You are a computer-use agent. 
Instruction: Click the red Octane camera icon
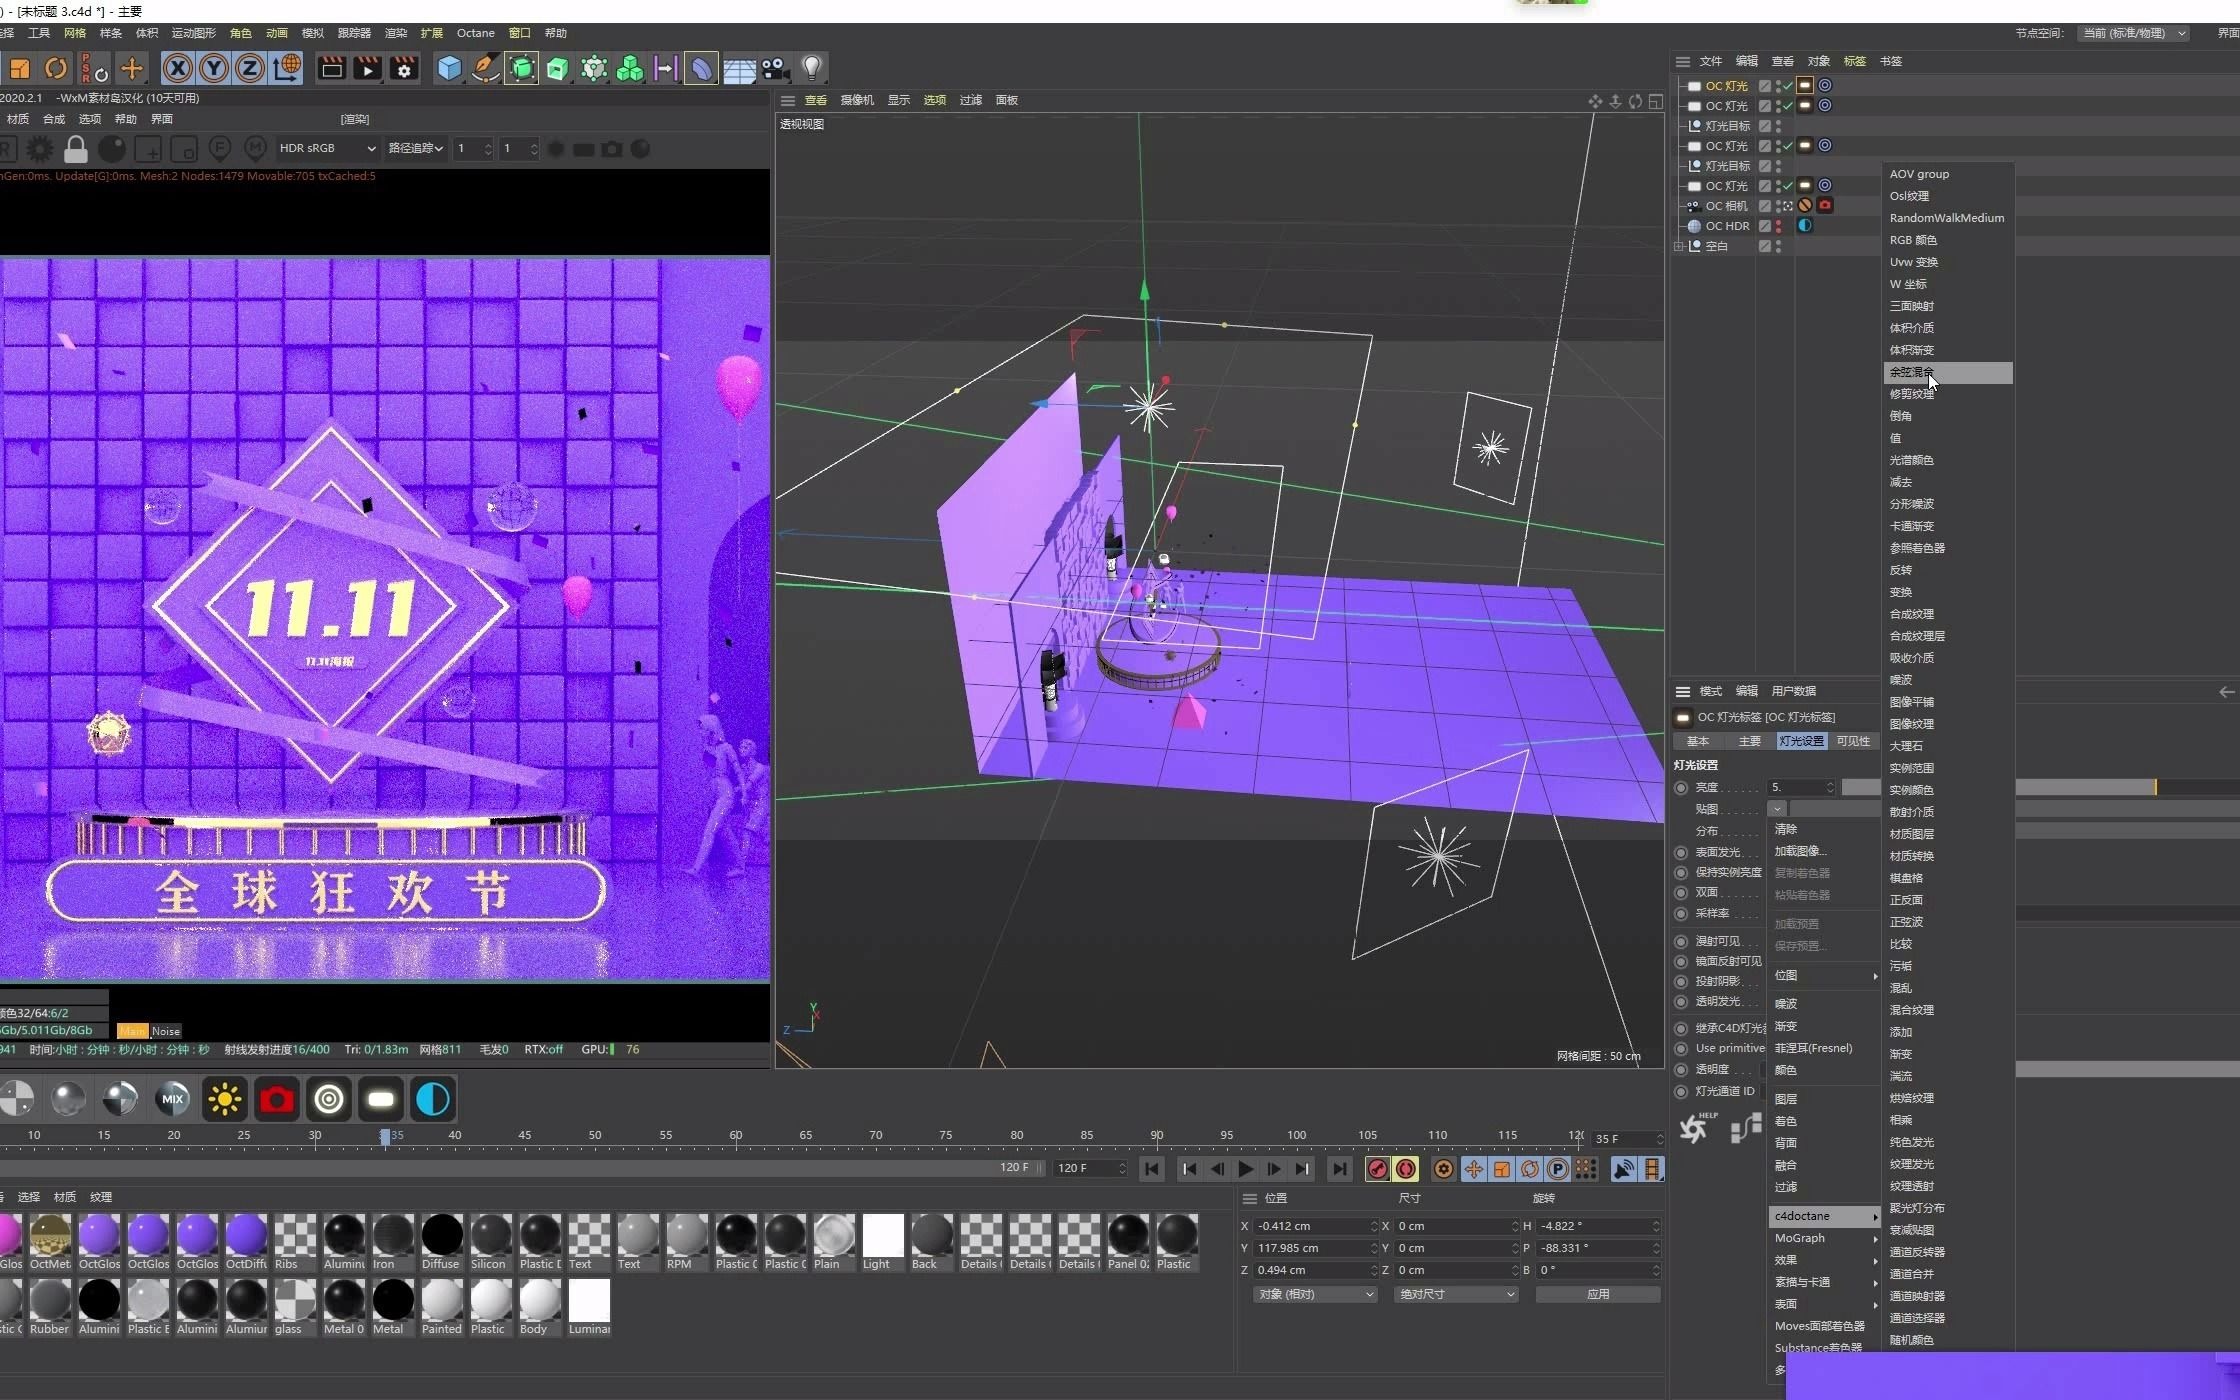pyautogui.click(x=277, y=1100)
